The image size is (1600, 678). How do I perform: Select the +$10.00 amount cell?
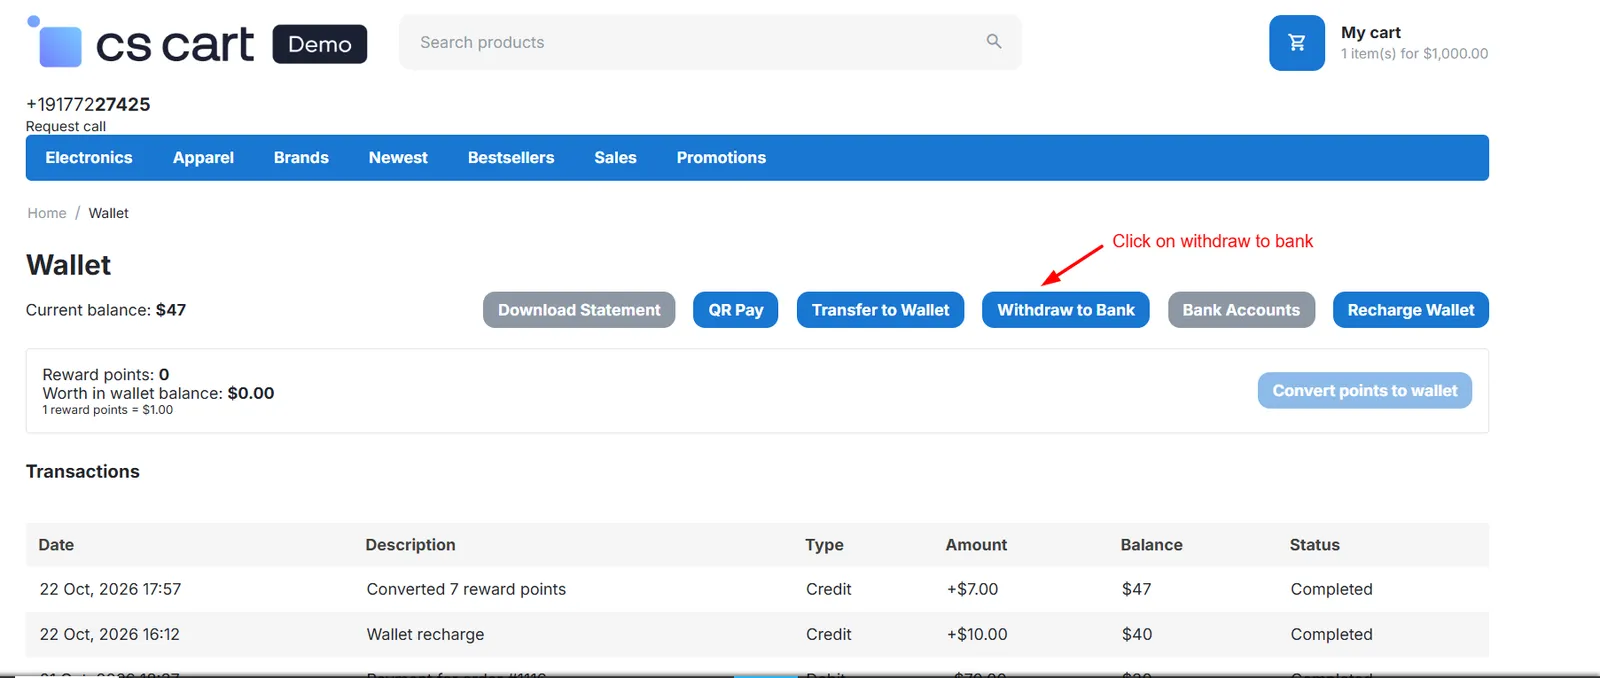(977, 635)
